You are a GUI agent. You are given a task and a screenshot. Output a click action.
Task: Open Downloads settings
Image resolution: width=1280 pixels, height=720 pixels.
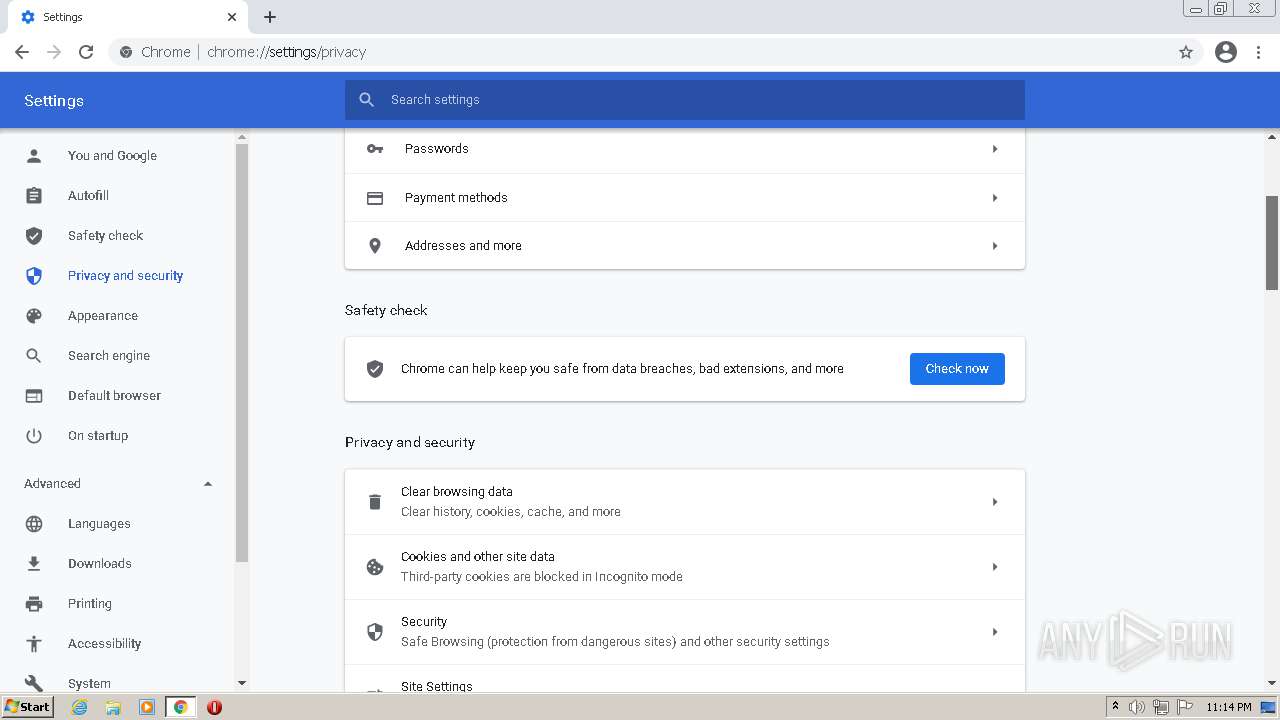100,564
